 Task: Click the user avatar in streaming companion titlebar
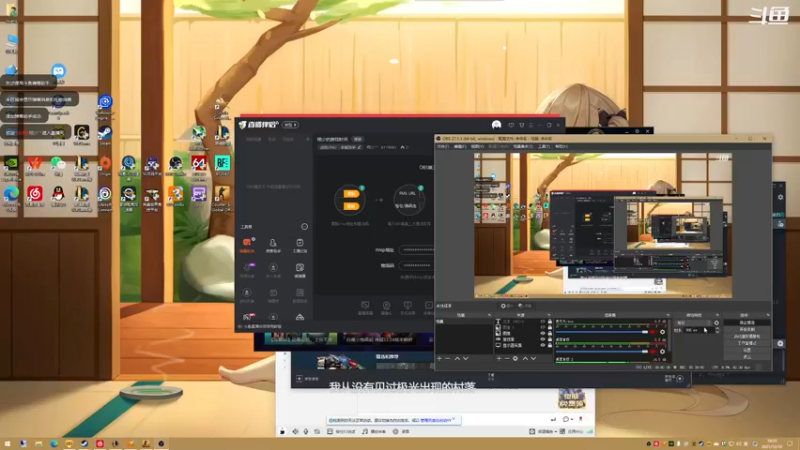pos(496,125)
